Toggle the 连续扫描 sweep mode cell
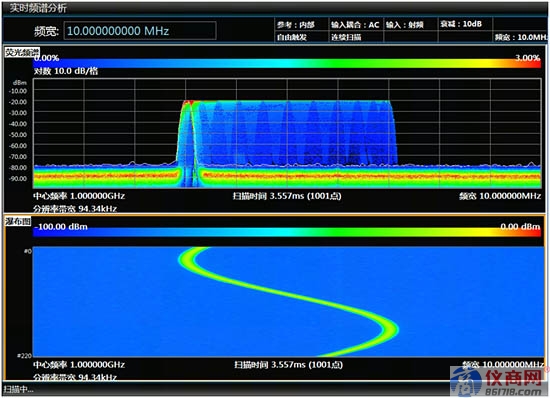The height and width of the screenshot is (398, 550). pos(356,37)
